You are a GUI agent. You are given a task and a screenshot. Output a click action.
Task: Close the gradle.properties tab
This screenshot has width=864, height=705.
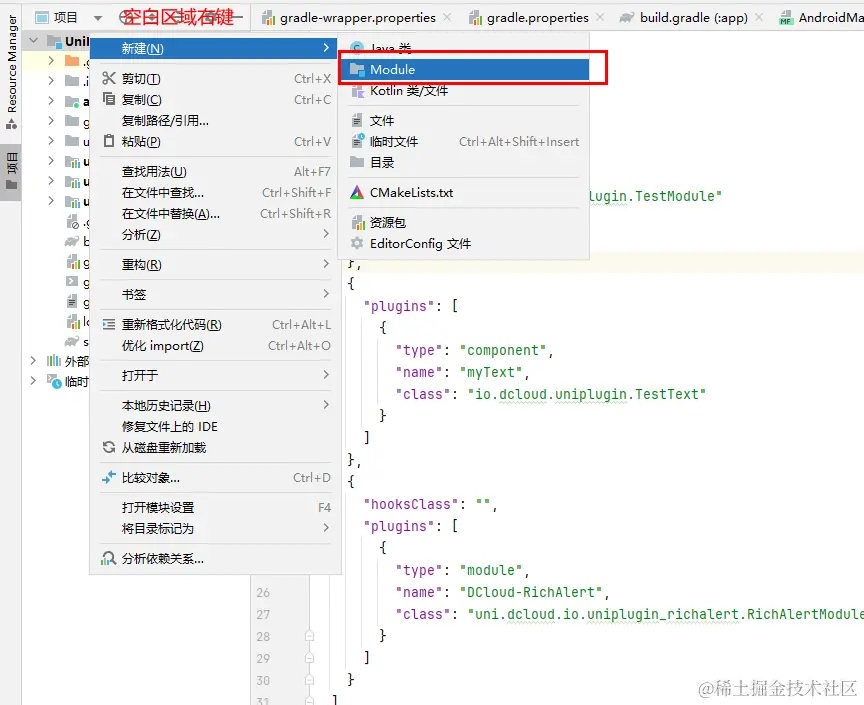(600, 18)
